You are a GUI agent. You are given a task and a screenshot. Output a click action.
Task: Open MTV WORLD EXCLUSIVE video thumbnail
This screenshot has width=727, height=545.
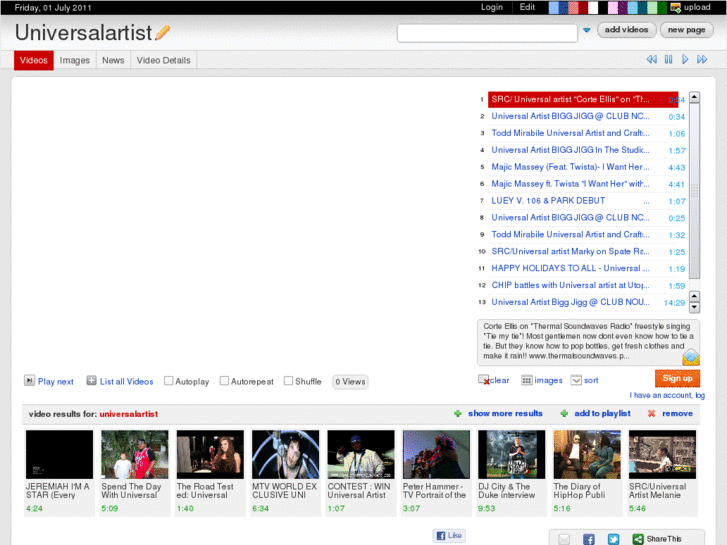pos(286,454)
